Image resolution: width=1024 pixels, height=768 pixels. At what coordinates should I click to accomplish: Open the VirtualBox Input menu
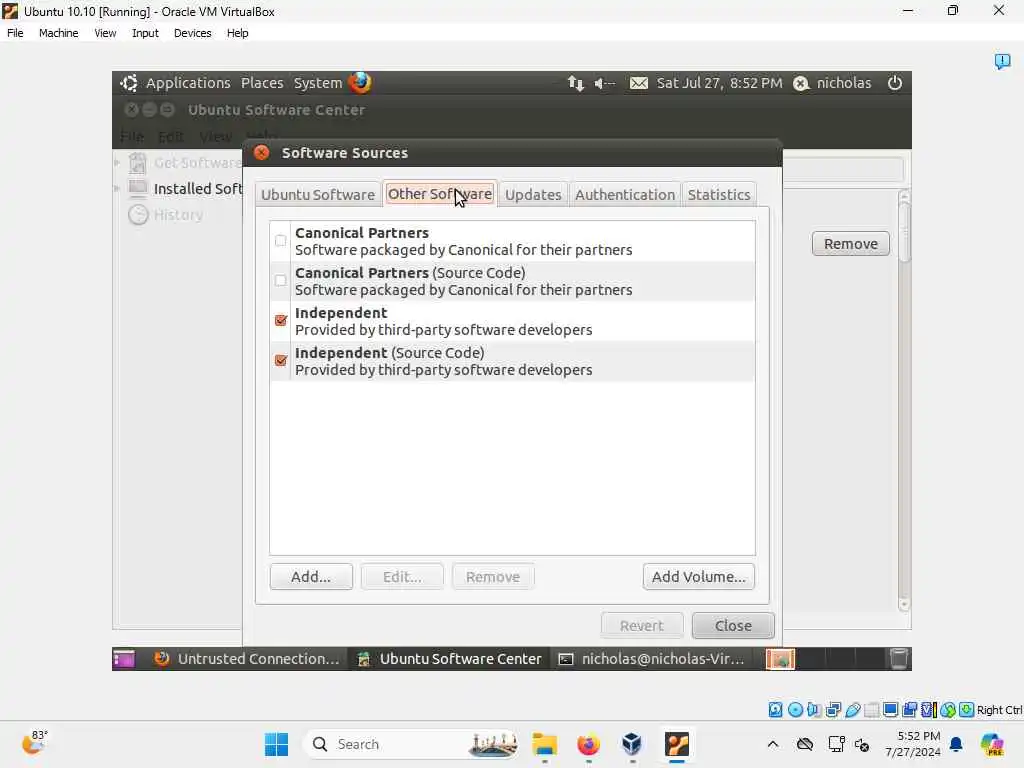click(x=145, y=33)
